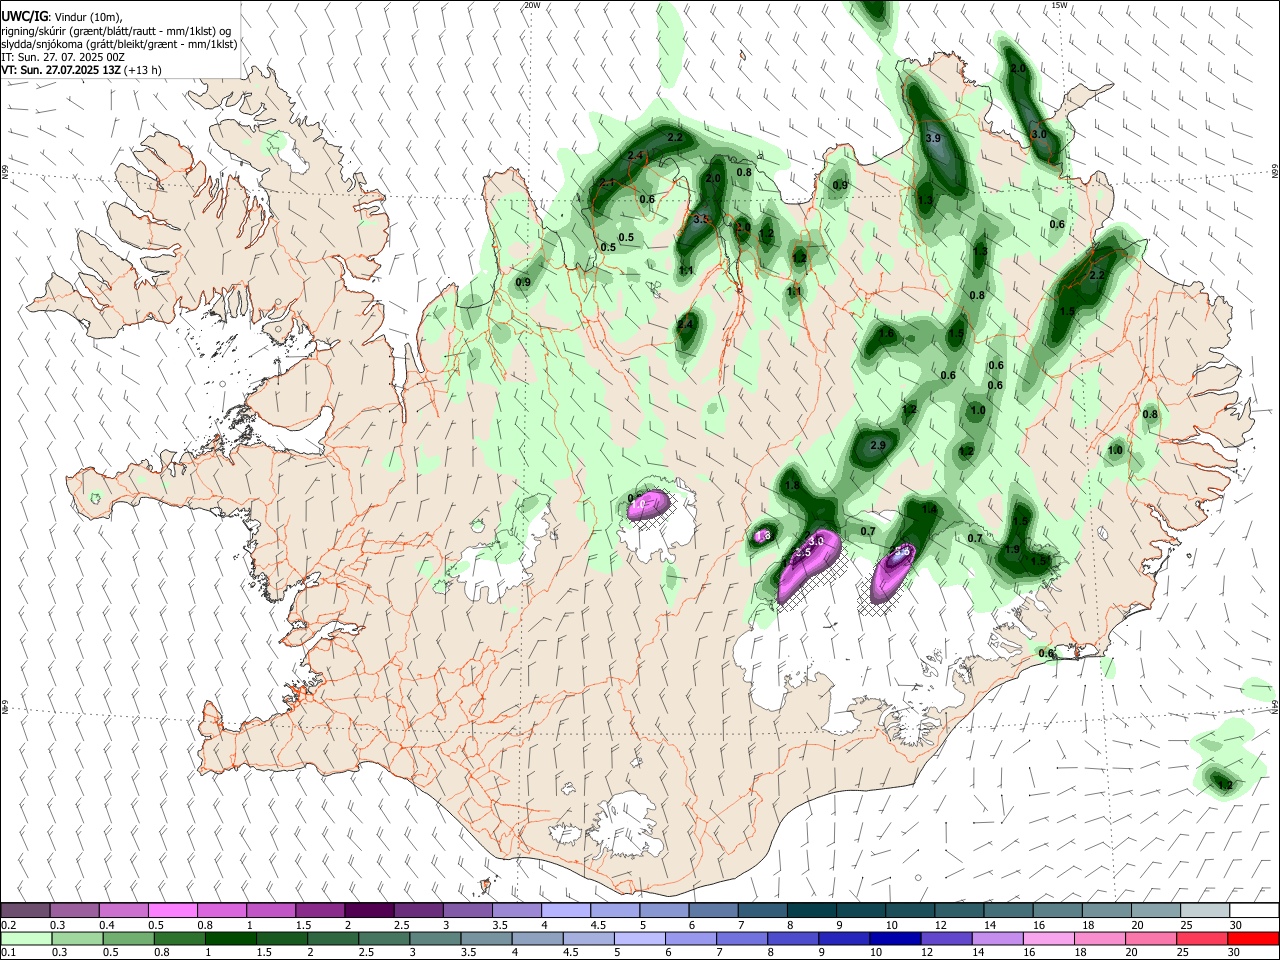This screenshot has width=1280, height=960.
Task: Click the bright red swatch after 30
Action: point(1253,938)
